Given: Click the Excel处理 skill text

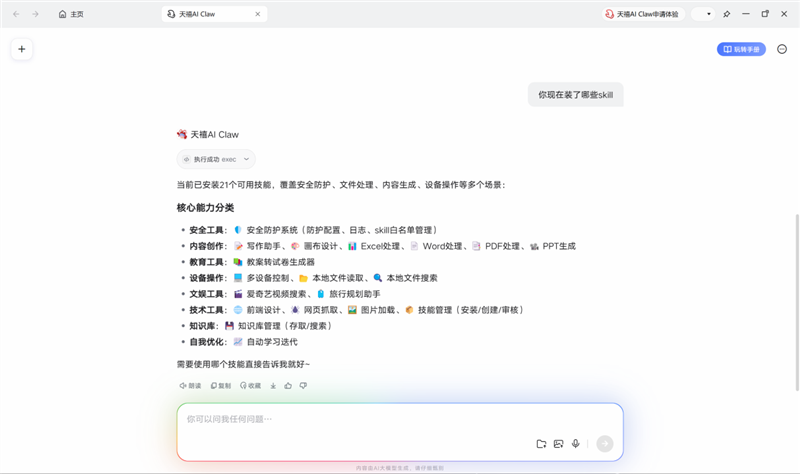Looking at the screenshot, I should tap(380, 246).
